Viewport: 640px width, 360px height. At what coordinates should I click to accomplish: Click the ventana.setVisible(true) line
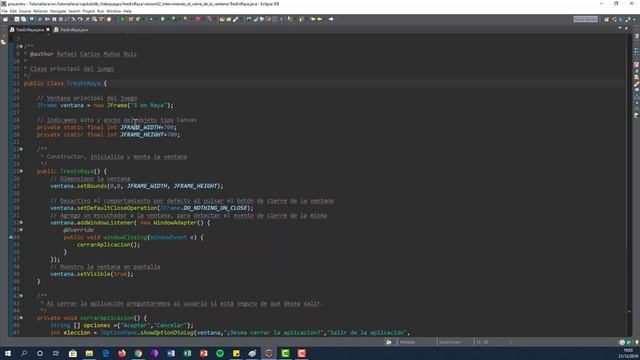click(x=92, y=274)
